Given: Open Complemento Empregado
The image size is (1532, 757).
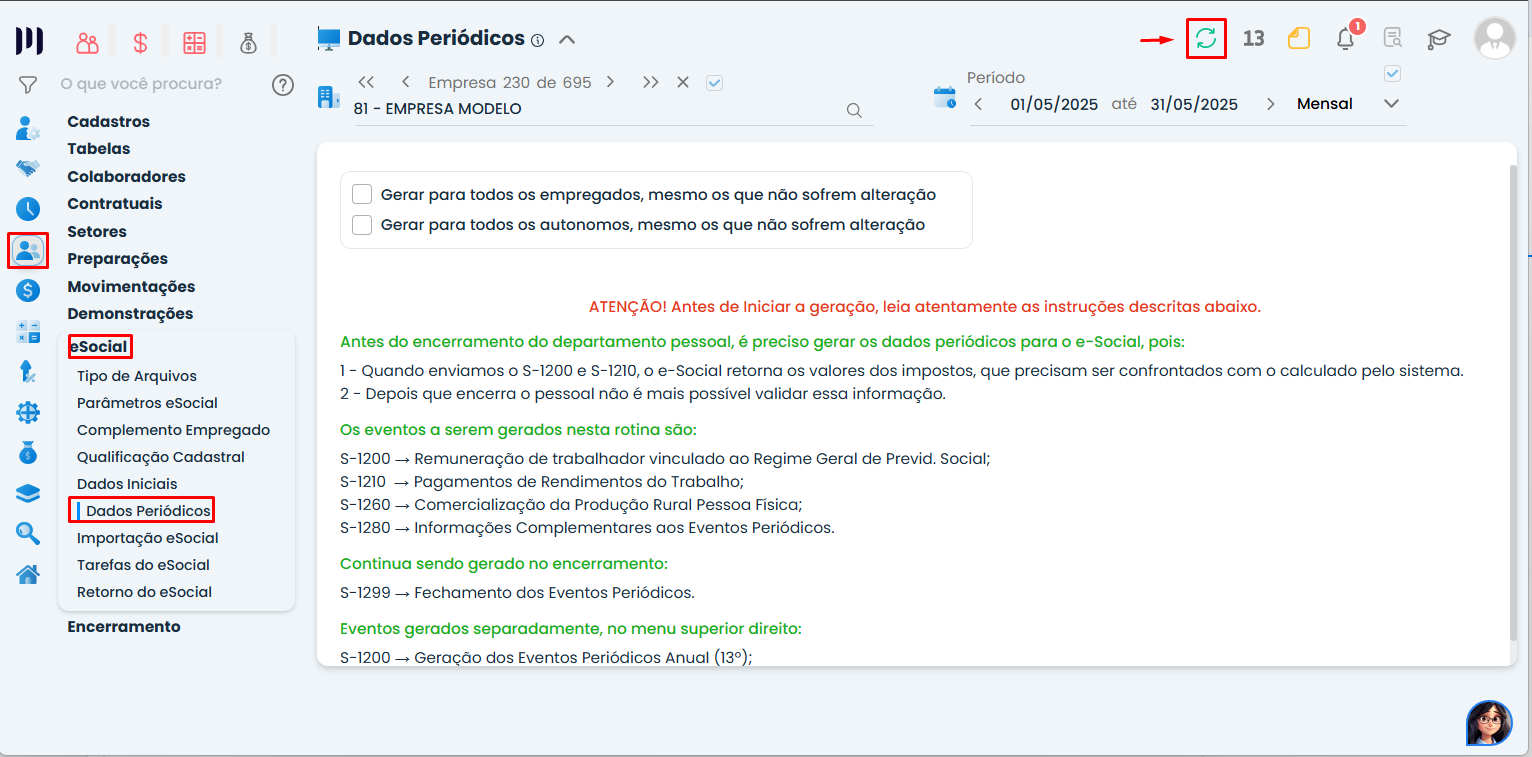Looking at the screenshot, I should pos(173,430).
